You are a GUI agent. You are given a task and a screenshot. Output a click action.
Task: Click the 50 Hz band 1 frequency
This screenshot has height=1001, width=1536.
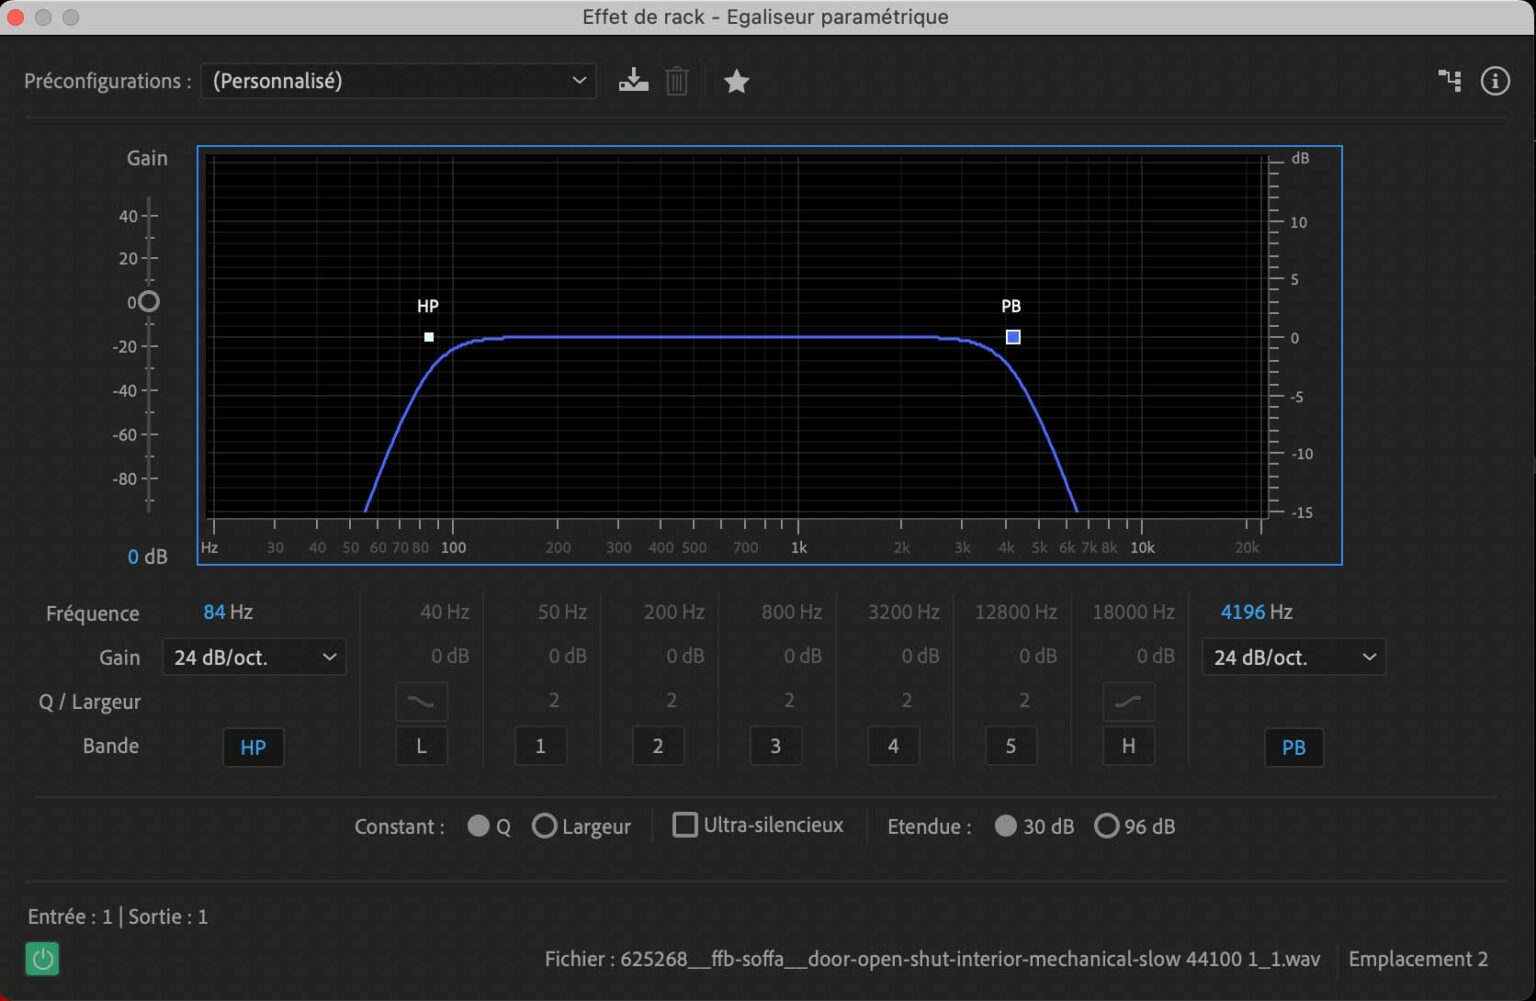click(x=562, y=612)
